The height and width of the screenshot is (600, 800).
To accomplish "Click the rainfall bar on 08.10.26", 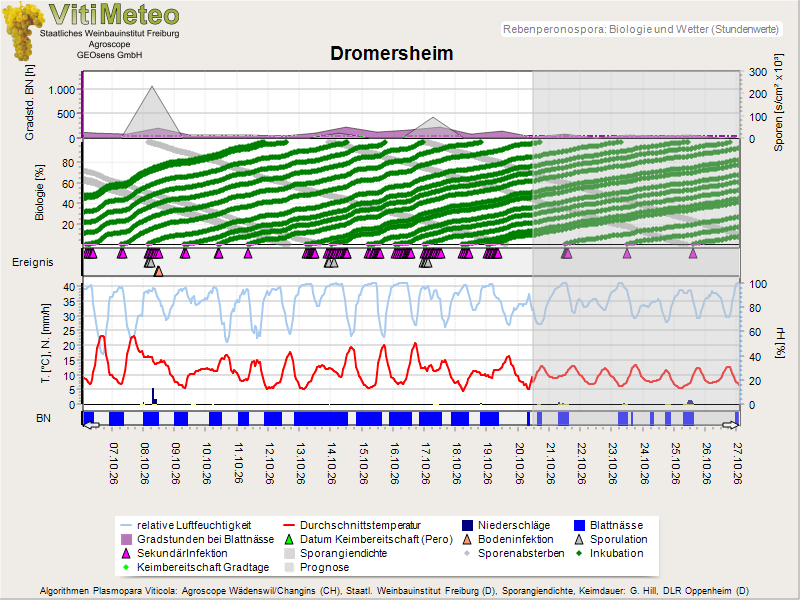I will pyautogui.click(x=153, y=396).
